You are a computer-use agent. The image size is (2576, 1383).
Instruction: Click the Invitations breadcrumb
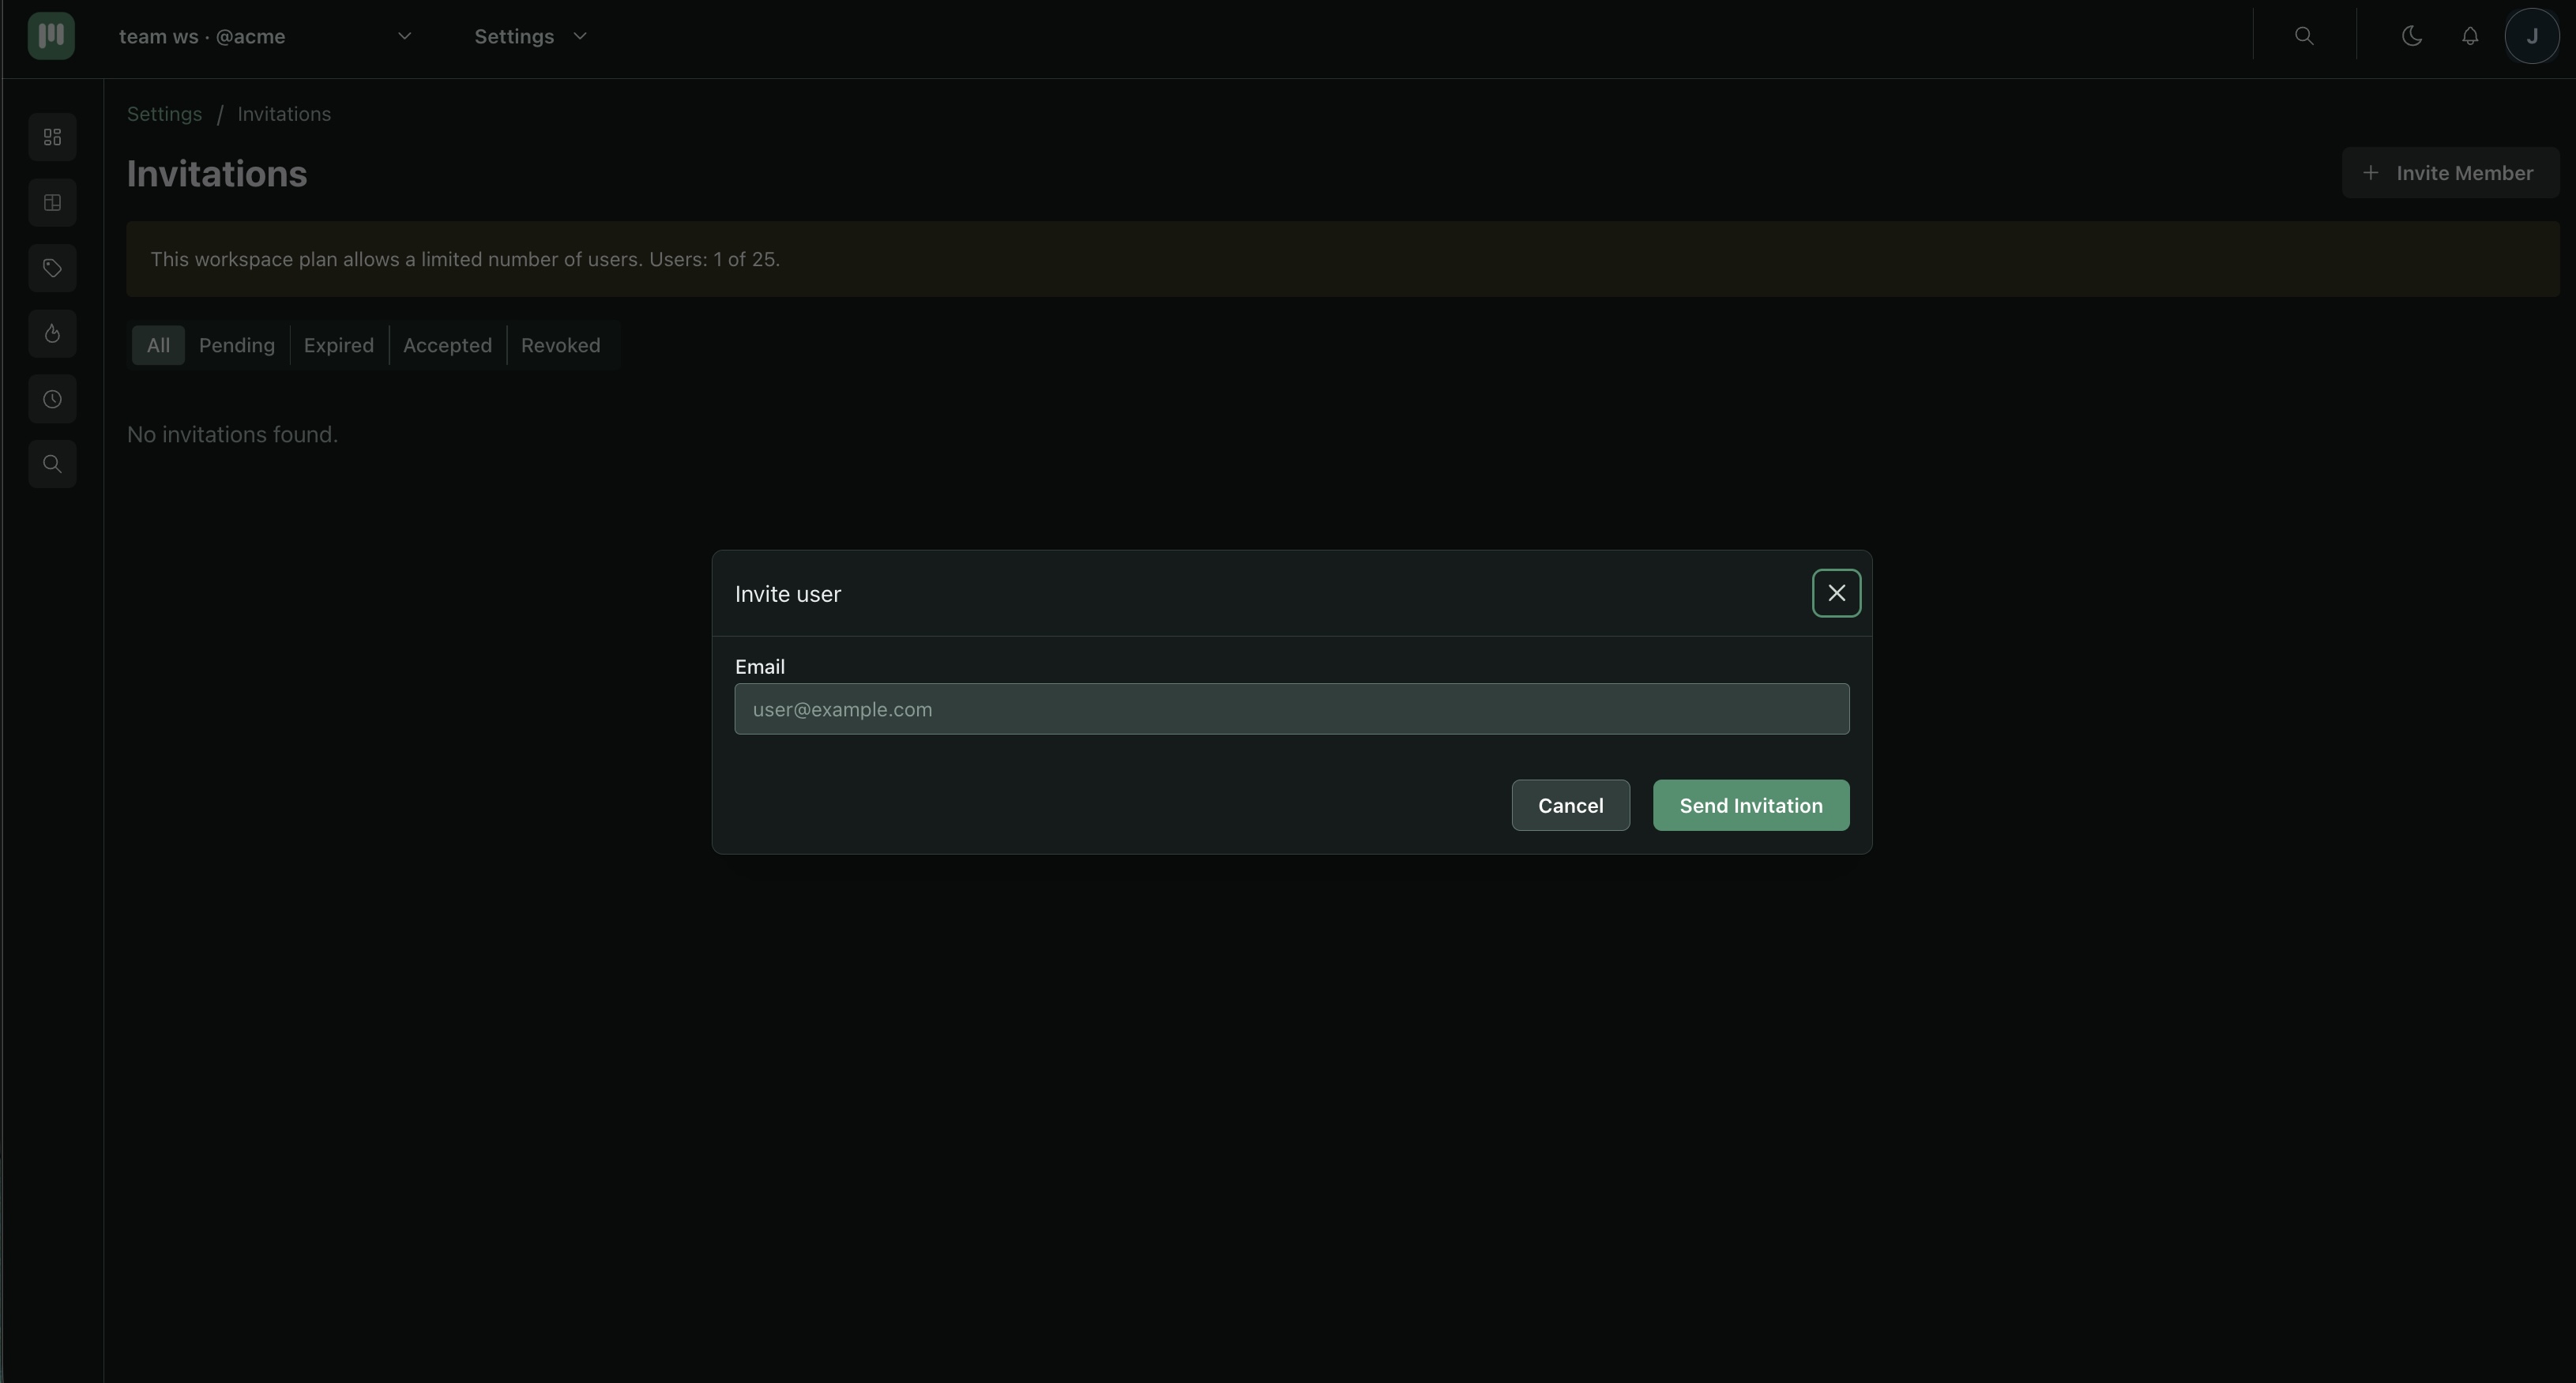[x=284, y=114]
